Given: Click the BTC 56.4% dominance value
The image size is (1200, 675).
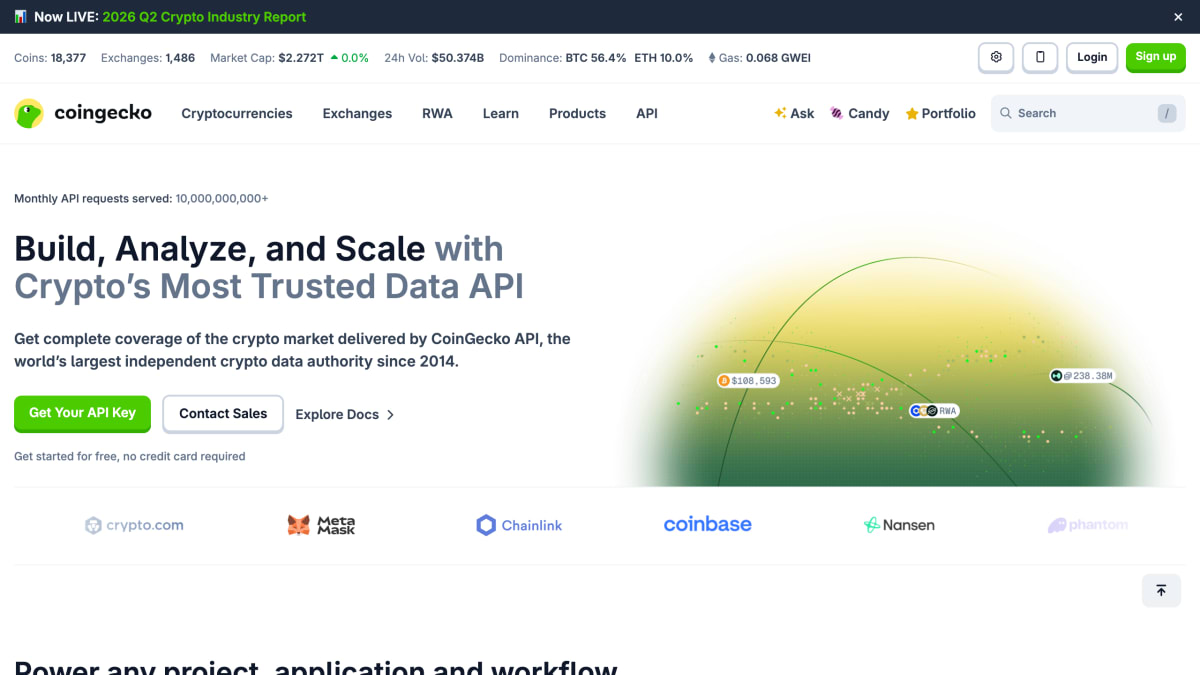Looking at the screenshot, I should (x=596, y=58).
